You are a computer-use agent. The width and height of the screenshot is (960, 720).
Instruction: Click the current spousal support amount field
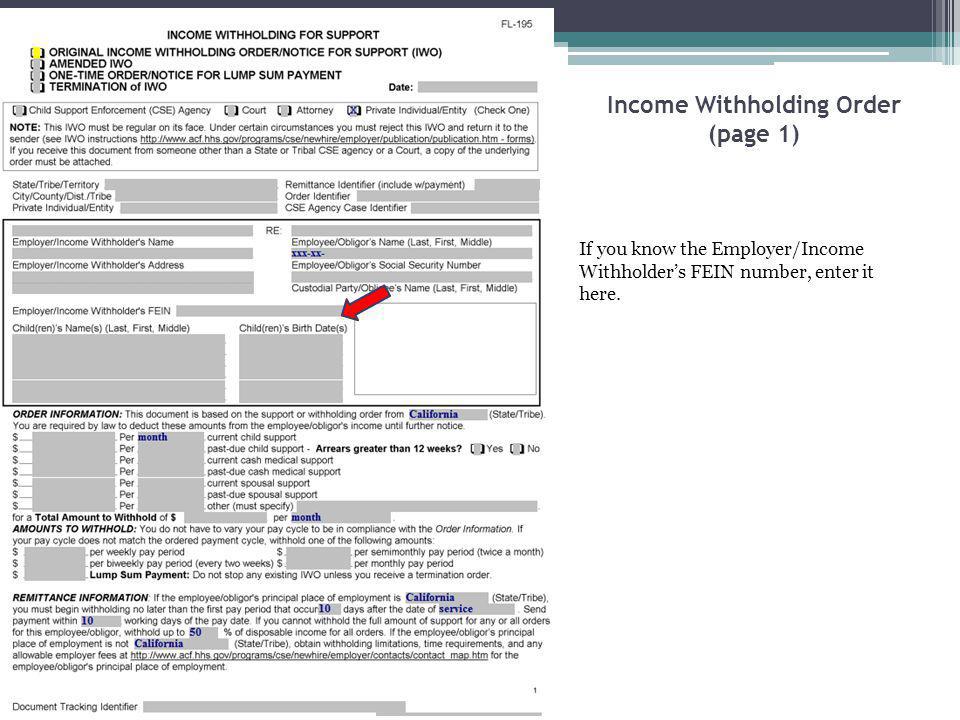(73, 483)
